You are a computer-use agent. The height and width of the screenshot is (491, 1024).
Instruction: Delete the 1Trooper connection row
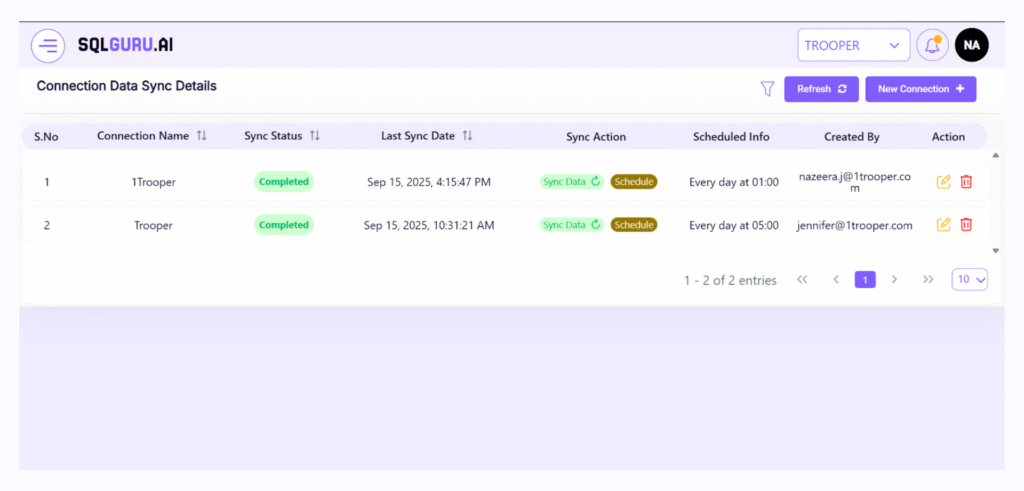pyautogui.click(x=966, y=181)
